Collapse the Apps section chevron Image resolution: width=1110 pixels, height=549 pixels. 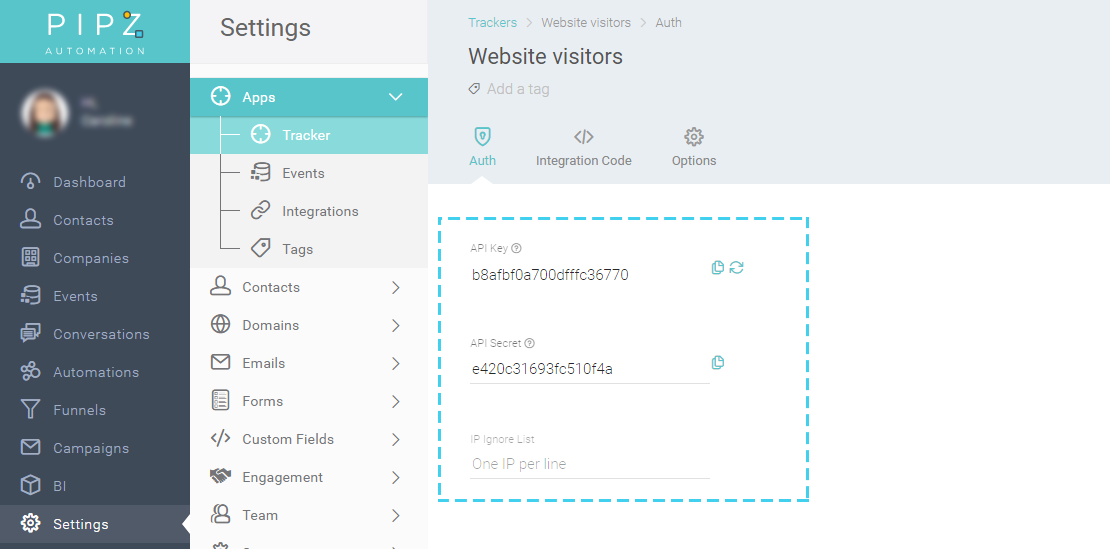(x=396, y=97)
